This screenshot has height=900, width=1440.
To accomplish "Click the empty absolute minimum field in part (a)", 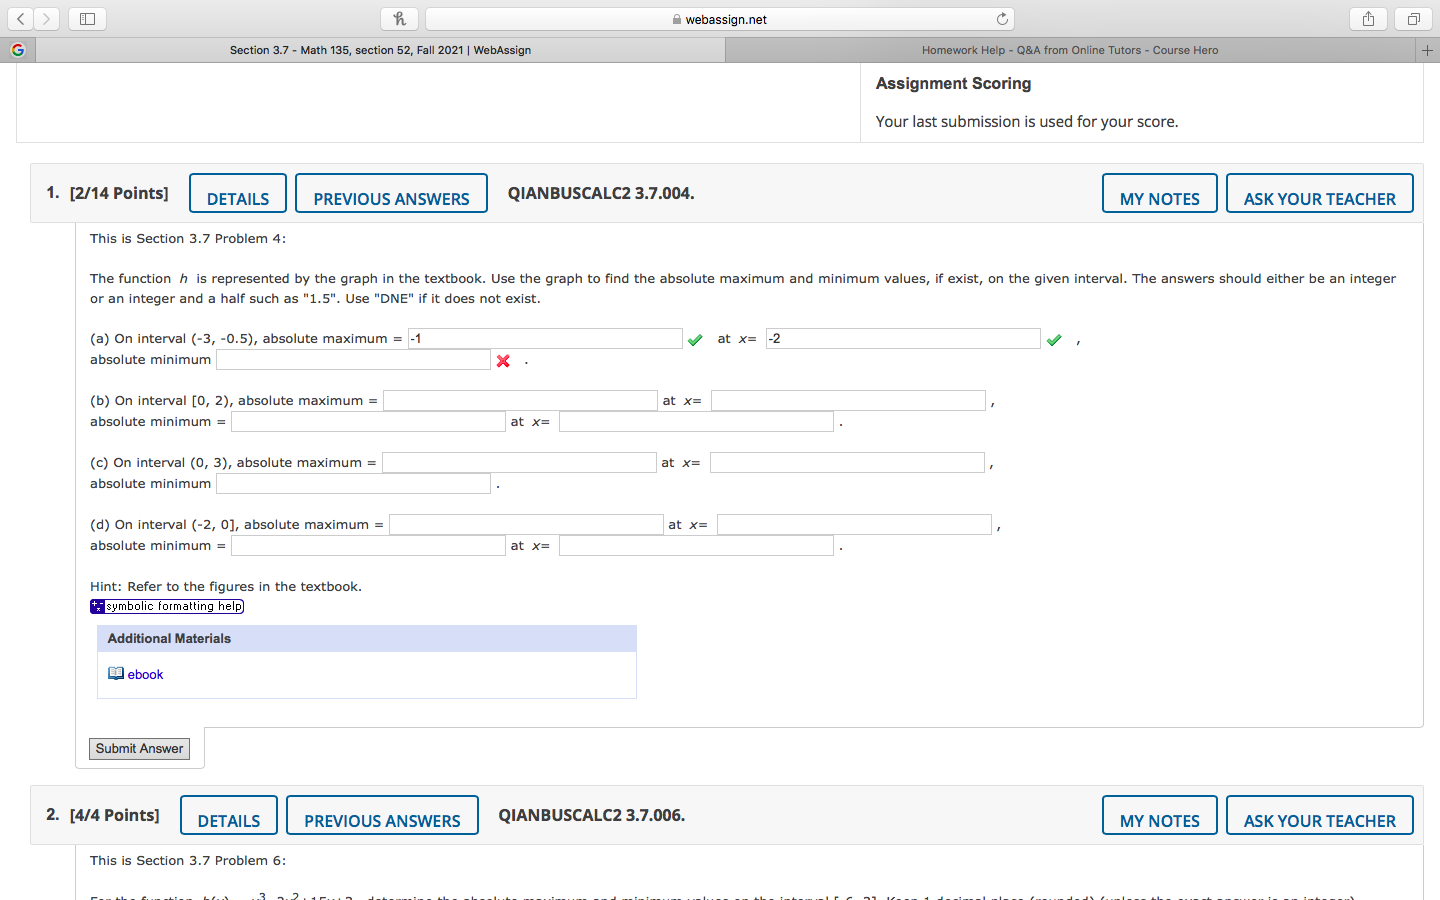I will 352,359.
